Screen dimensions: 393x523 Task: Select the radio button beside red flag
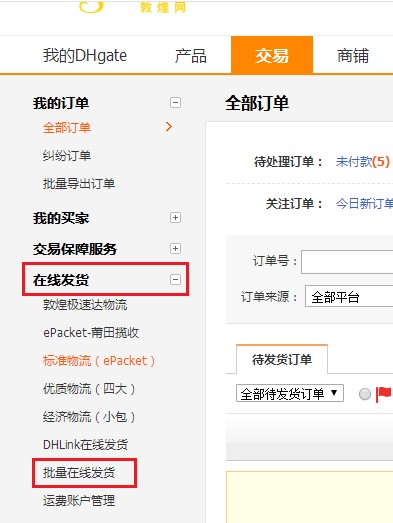point(365,394)
